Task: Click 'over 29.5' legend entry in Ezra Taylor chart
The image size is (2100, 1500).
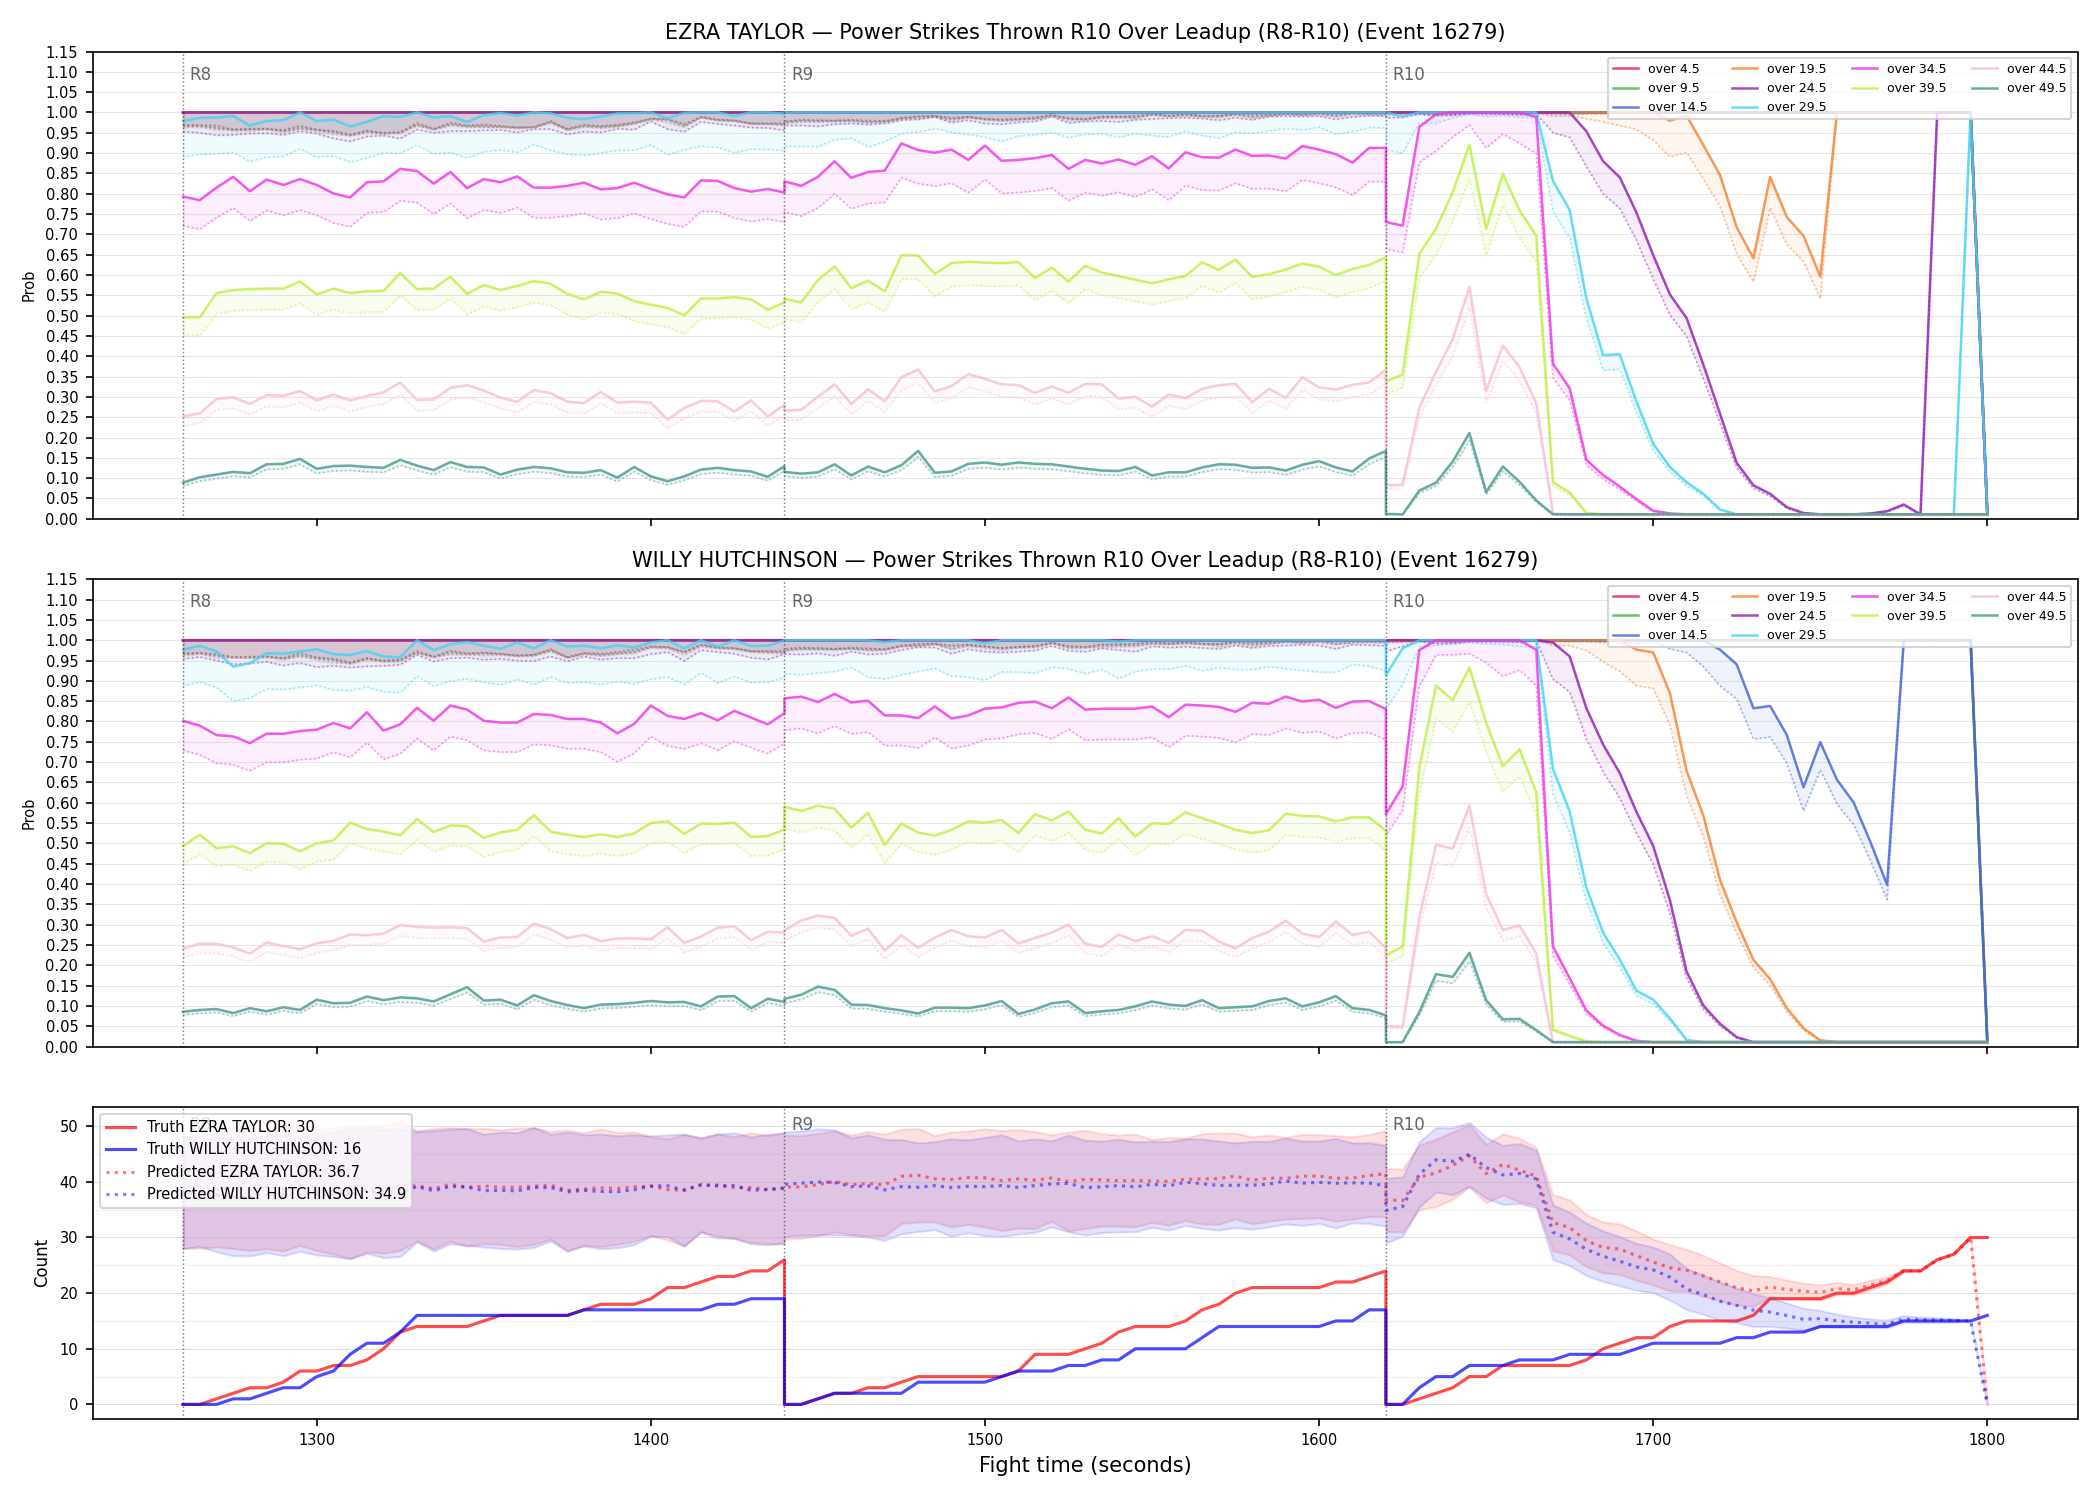Action: 1779,107
